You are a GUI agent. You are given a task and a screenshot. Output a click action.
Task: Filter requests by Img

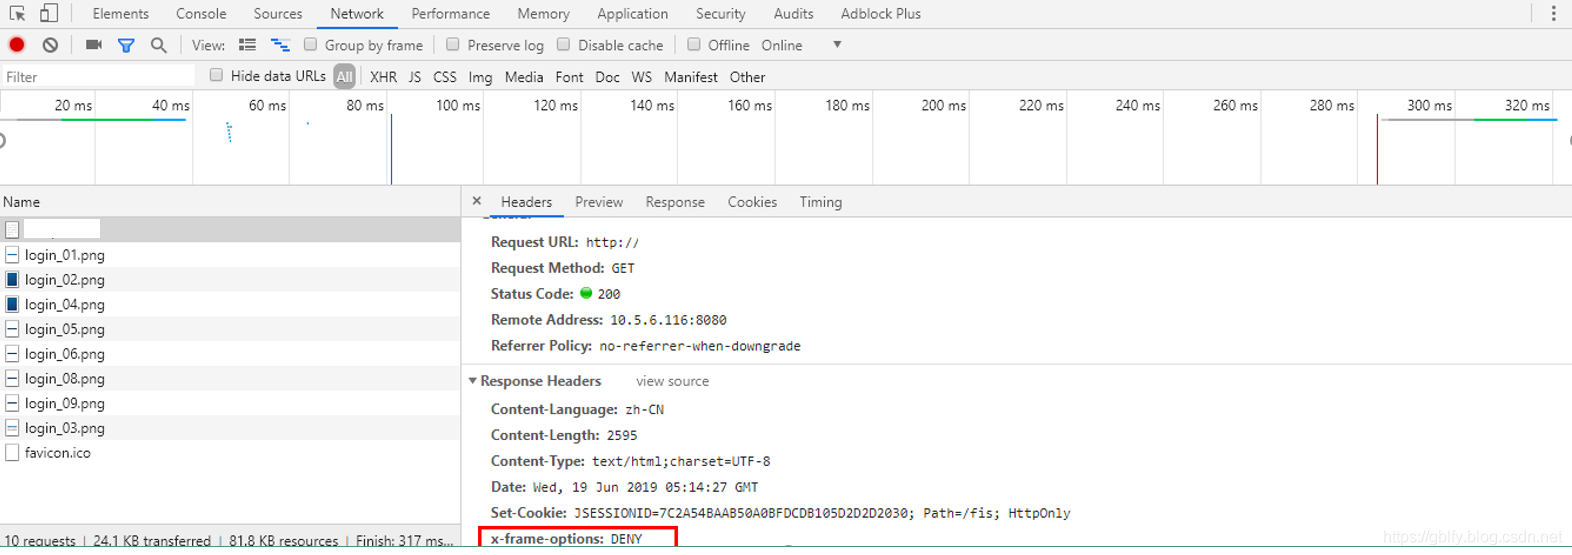480,76
